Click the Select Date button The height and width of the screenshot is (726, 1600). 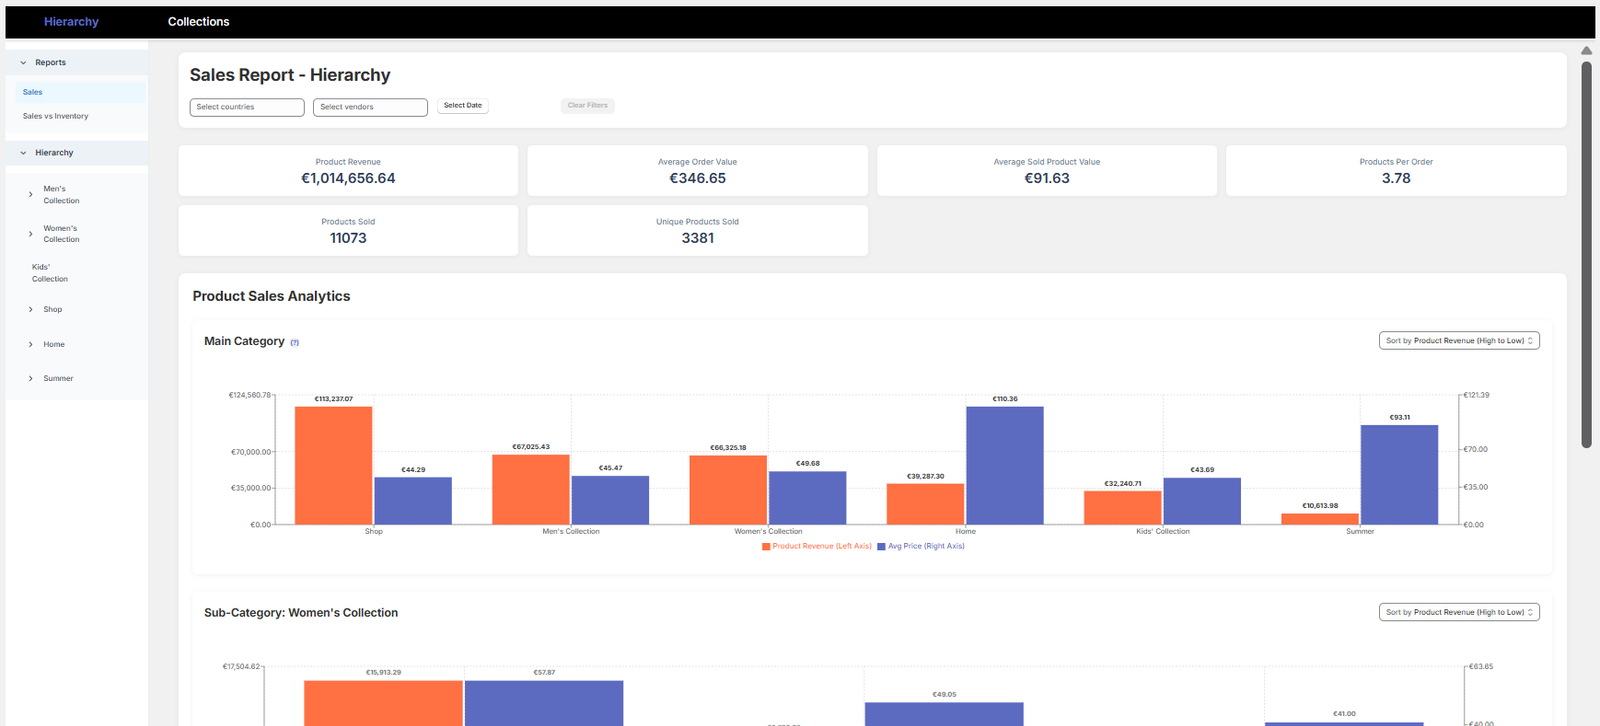[463, 105]
